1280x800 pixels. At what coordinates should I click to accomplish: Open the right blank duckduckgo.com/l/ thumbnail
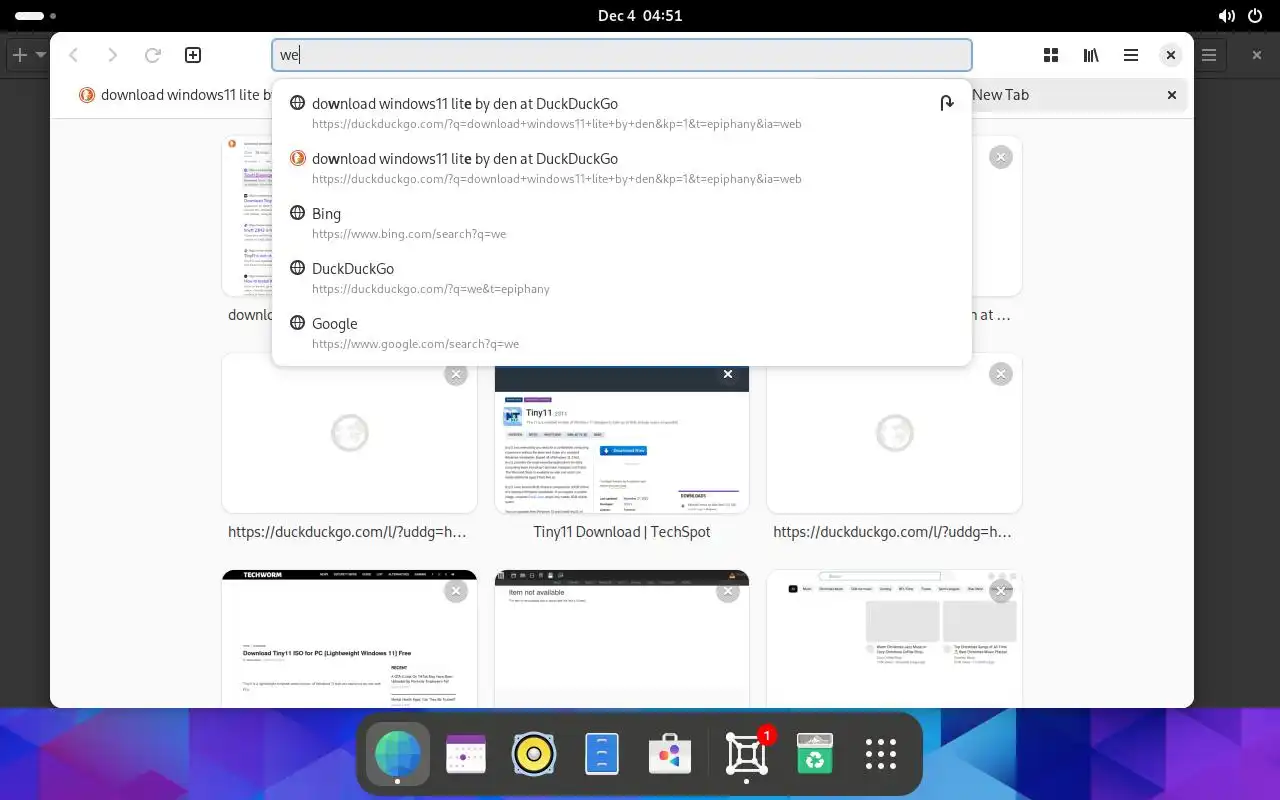click(x=894, y=434)
